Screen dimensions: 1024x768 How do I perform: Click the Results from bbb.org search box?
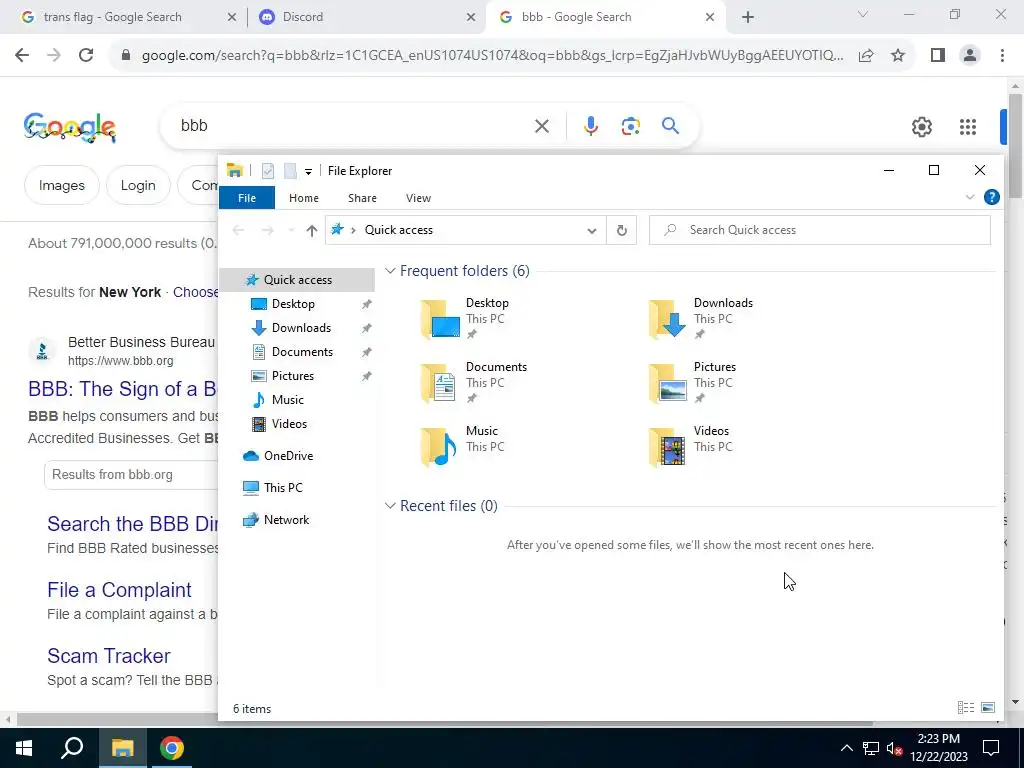click(x=131, y=475)
